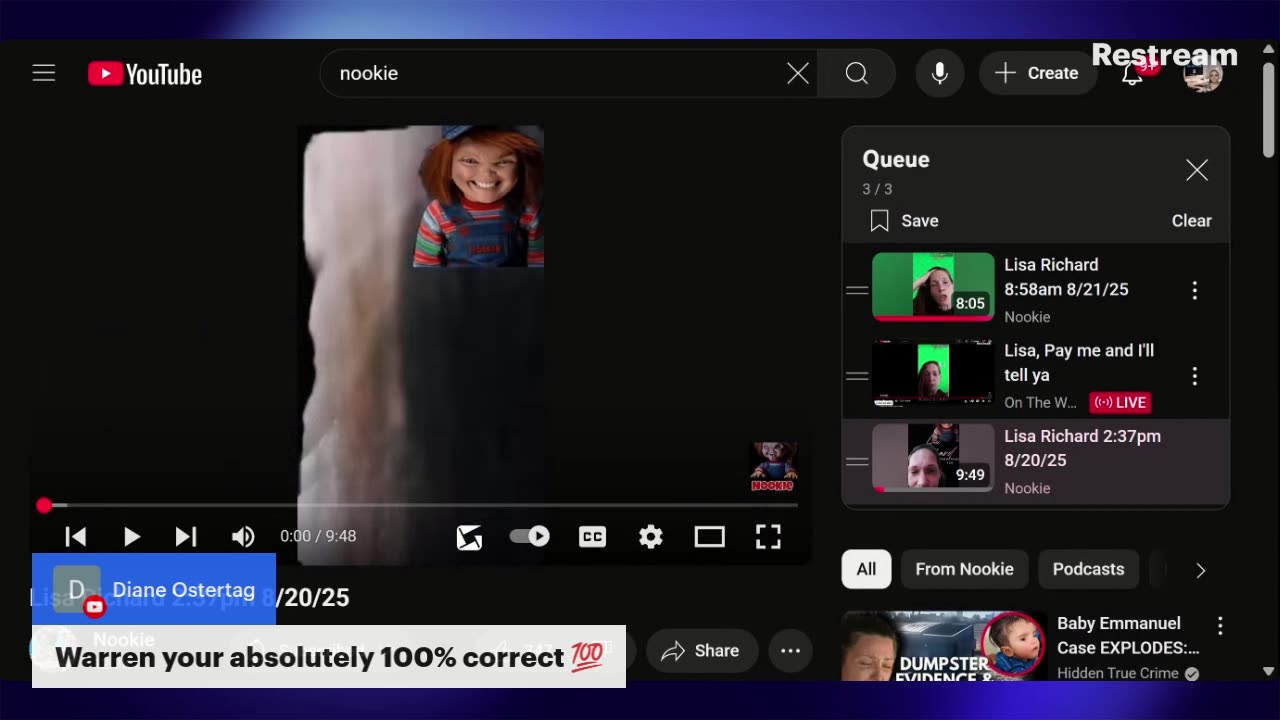Open the Baby Emmanuel Case video thumbnail
The width and height of the screenshot is (1280, 720).
tap(944, 647)
